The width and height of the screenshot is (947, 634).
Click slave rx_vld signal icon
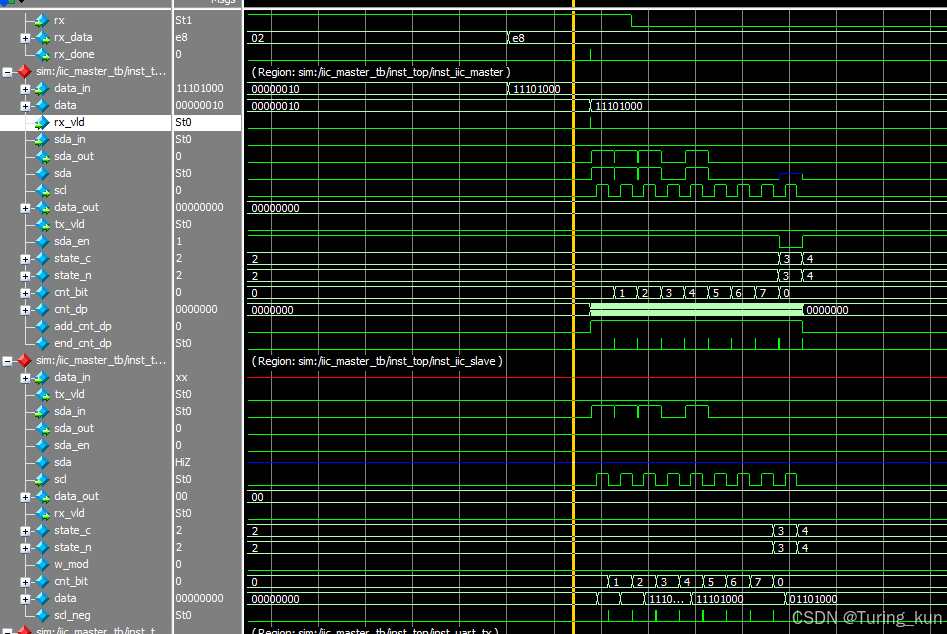point(42,513)
